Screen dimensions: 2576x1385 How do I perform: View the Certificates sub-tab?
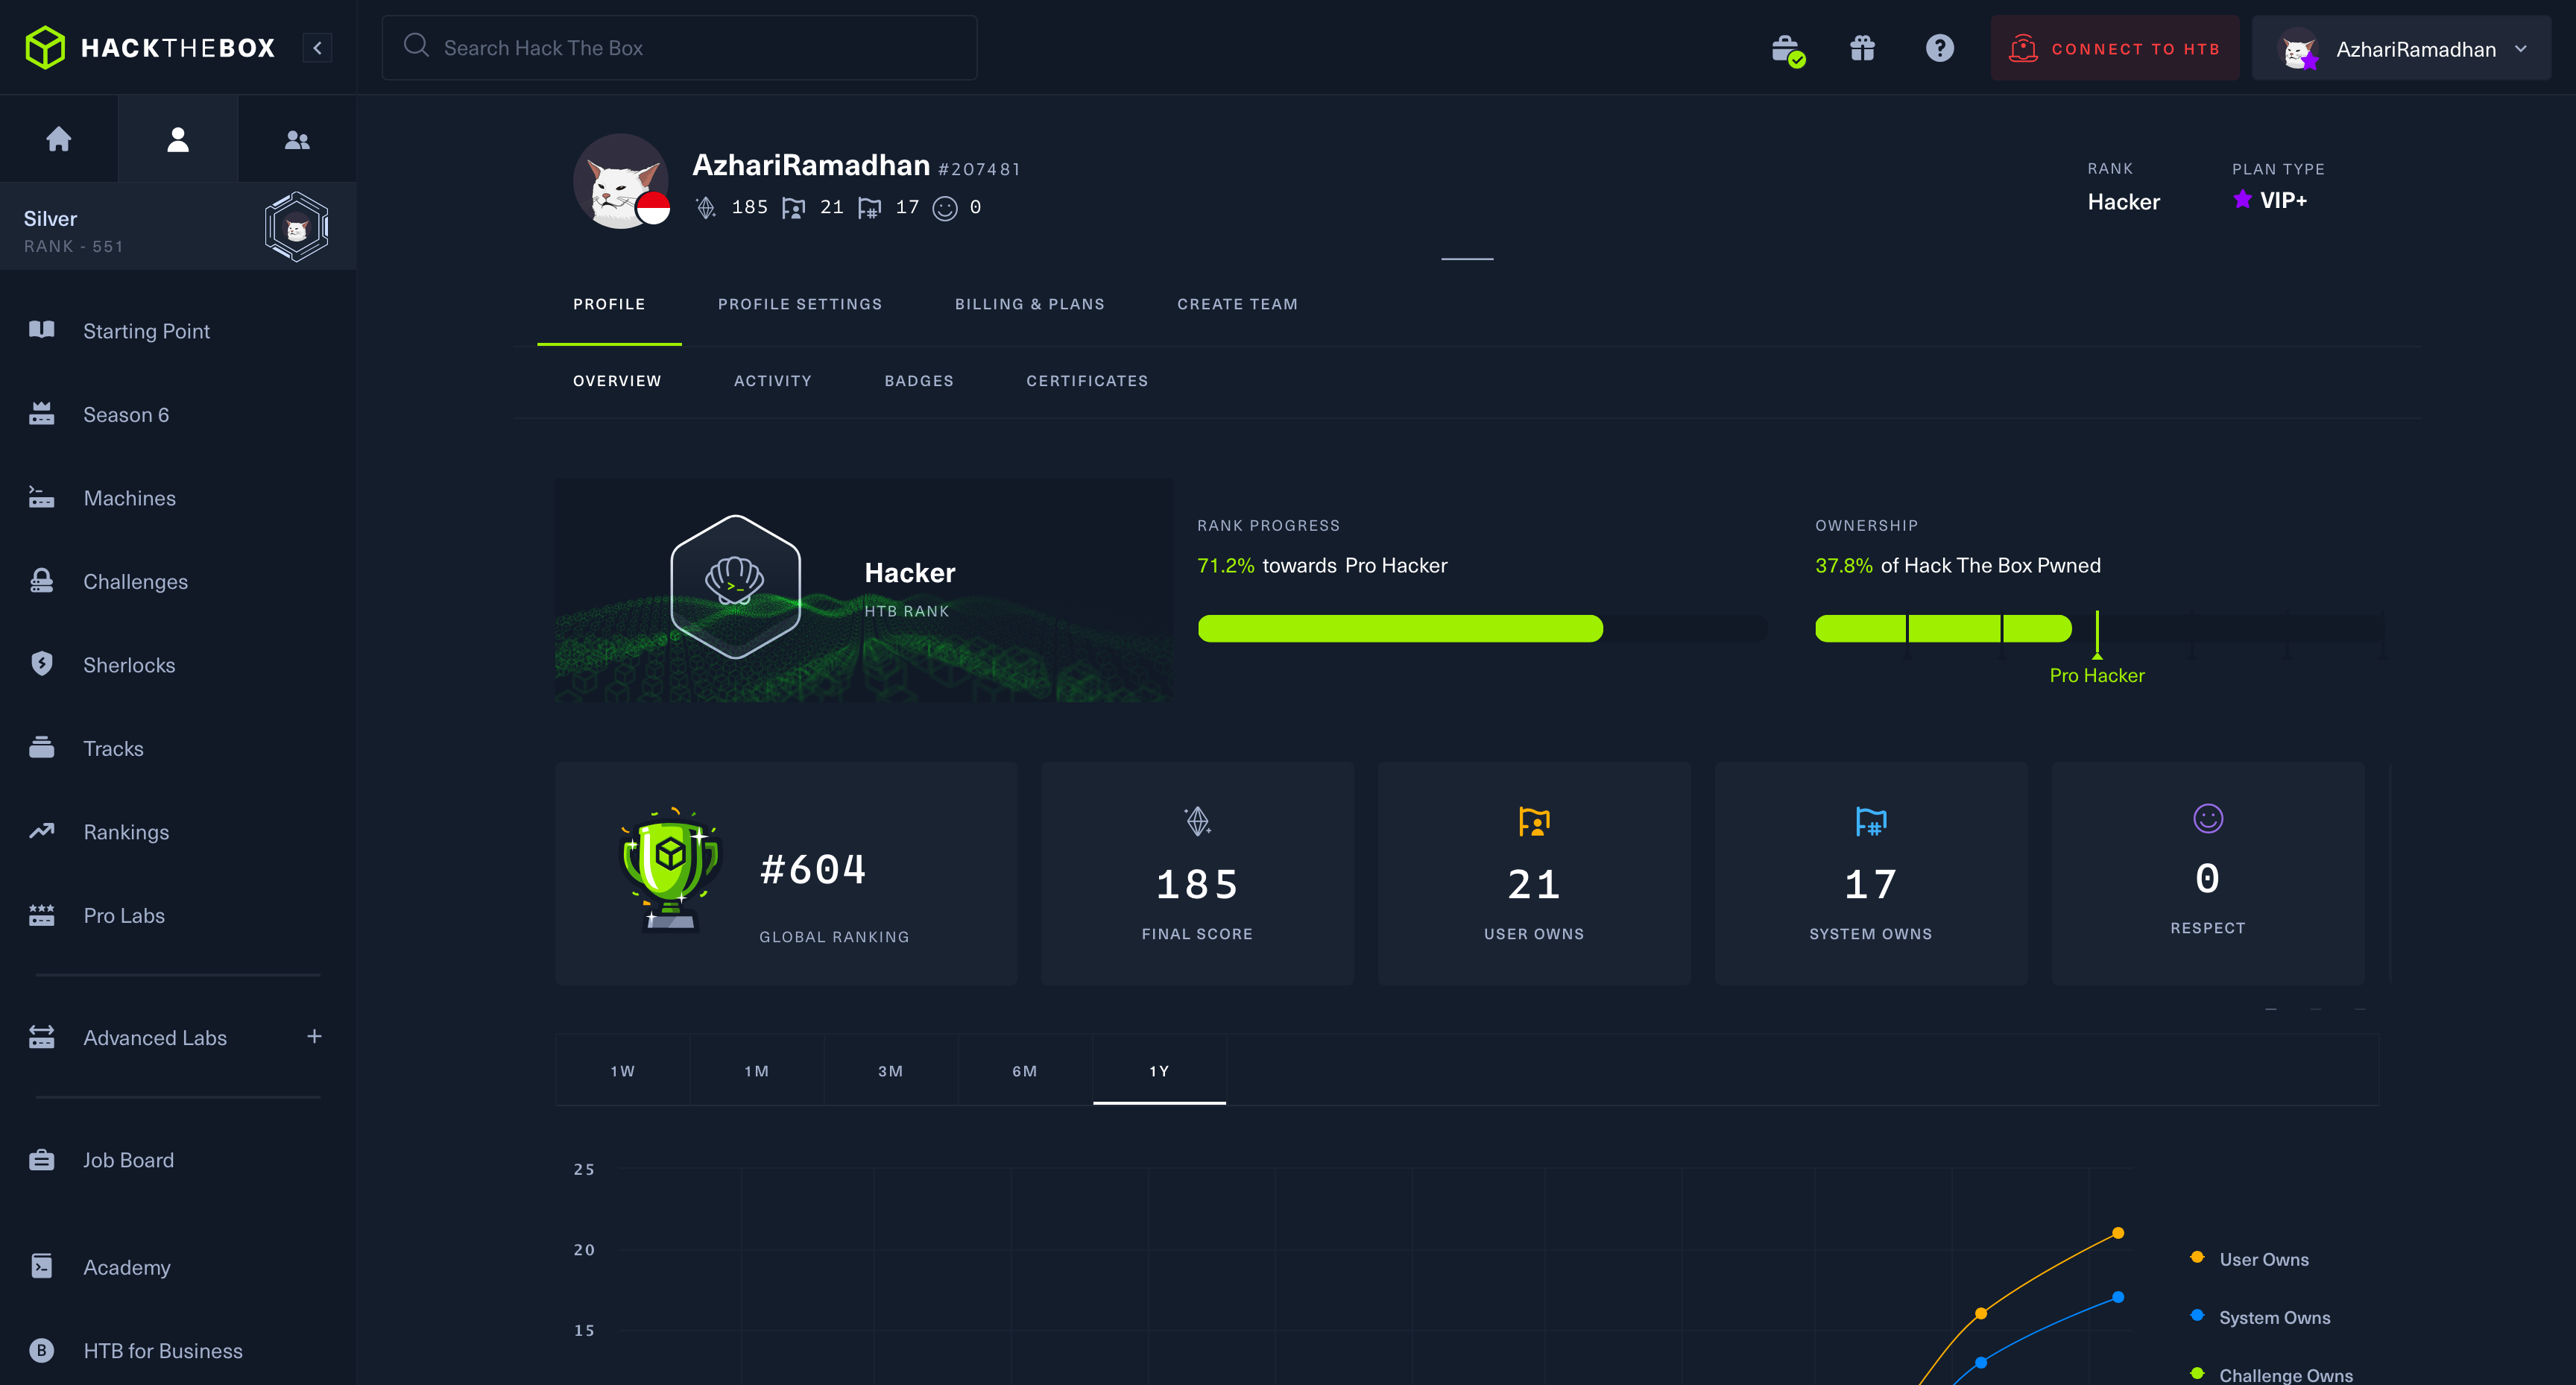click(x=1087, y=381)
